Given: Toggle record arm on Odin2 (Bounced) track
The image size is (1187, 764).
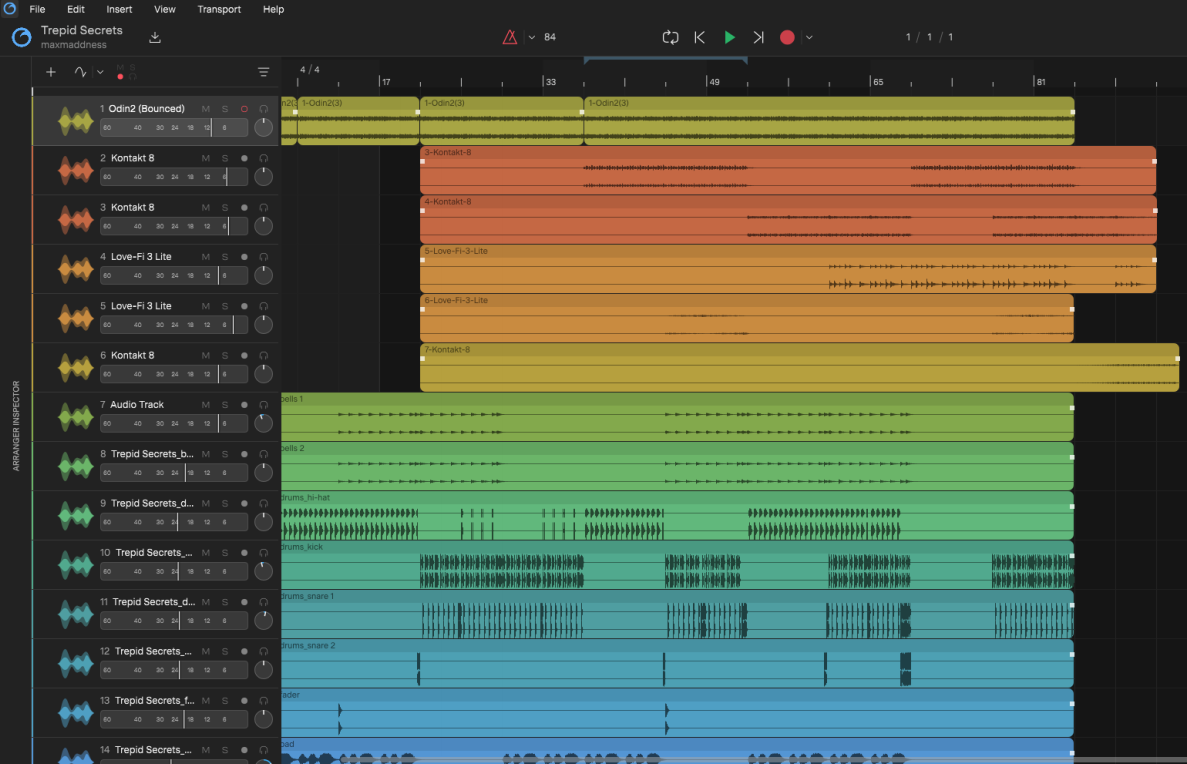Looking at the screenshot, I should [244, 109].
